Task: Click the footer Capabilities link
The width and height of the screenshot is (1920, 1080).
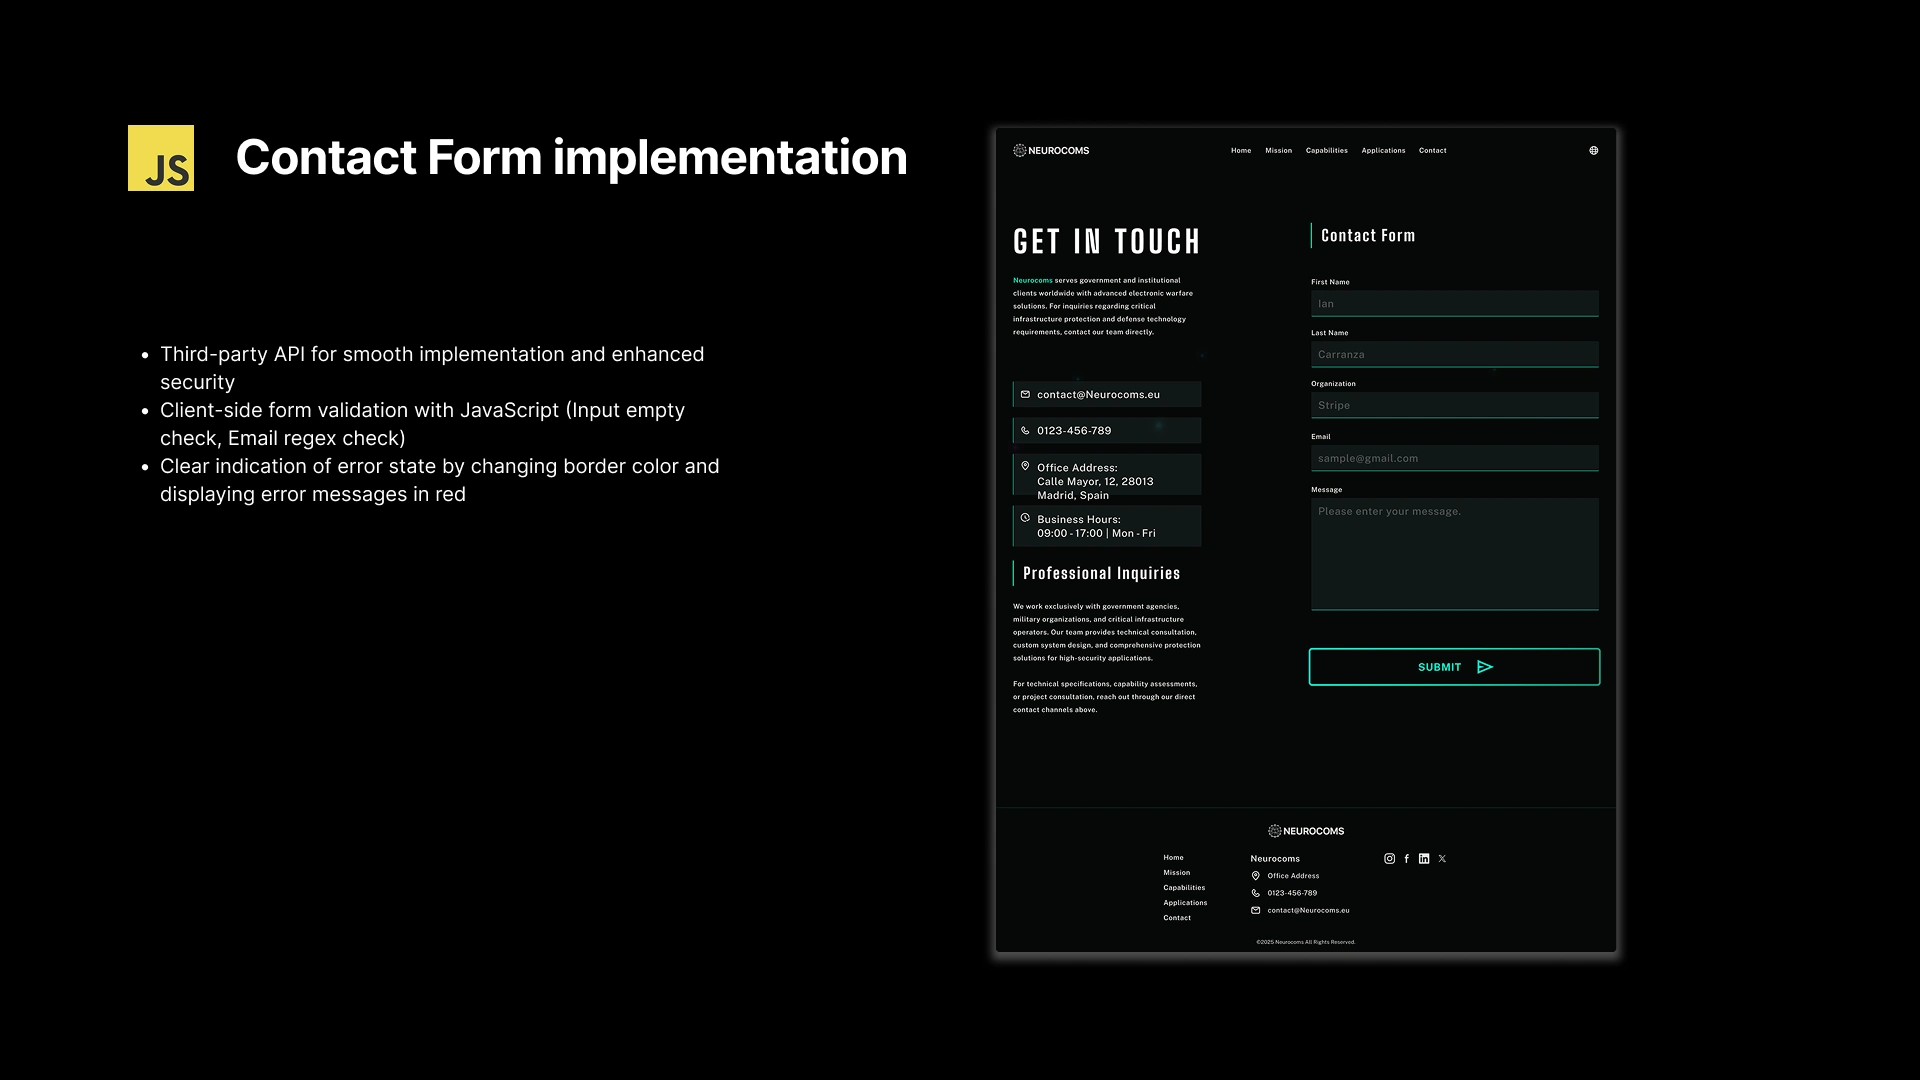Action: click(1184, 888)
